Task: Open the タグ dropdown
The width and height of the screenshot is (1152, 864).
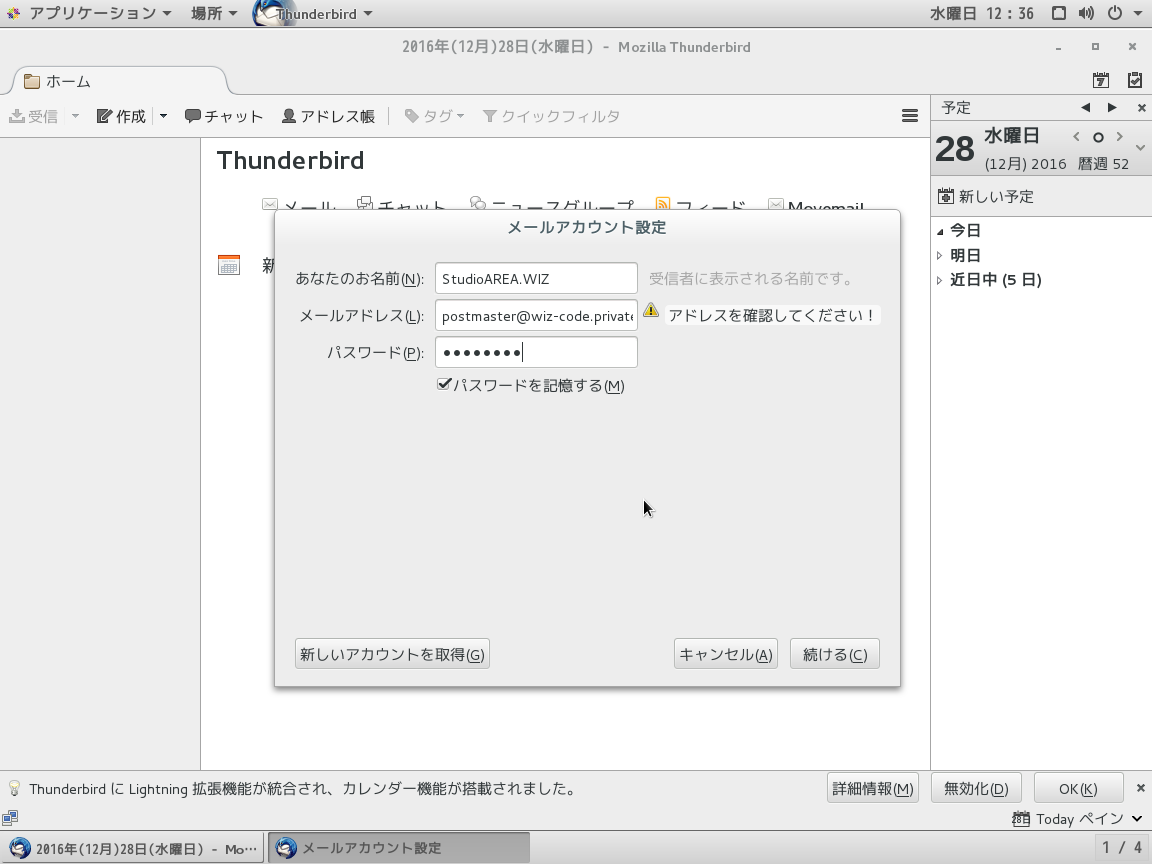Action: pos(435,116)
